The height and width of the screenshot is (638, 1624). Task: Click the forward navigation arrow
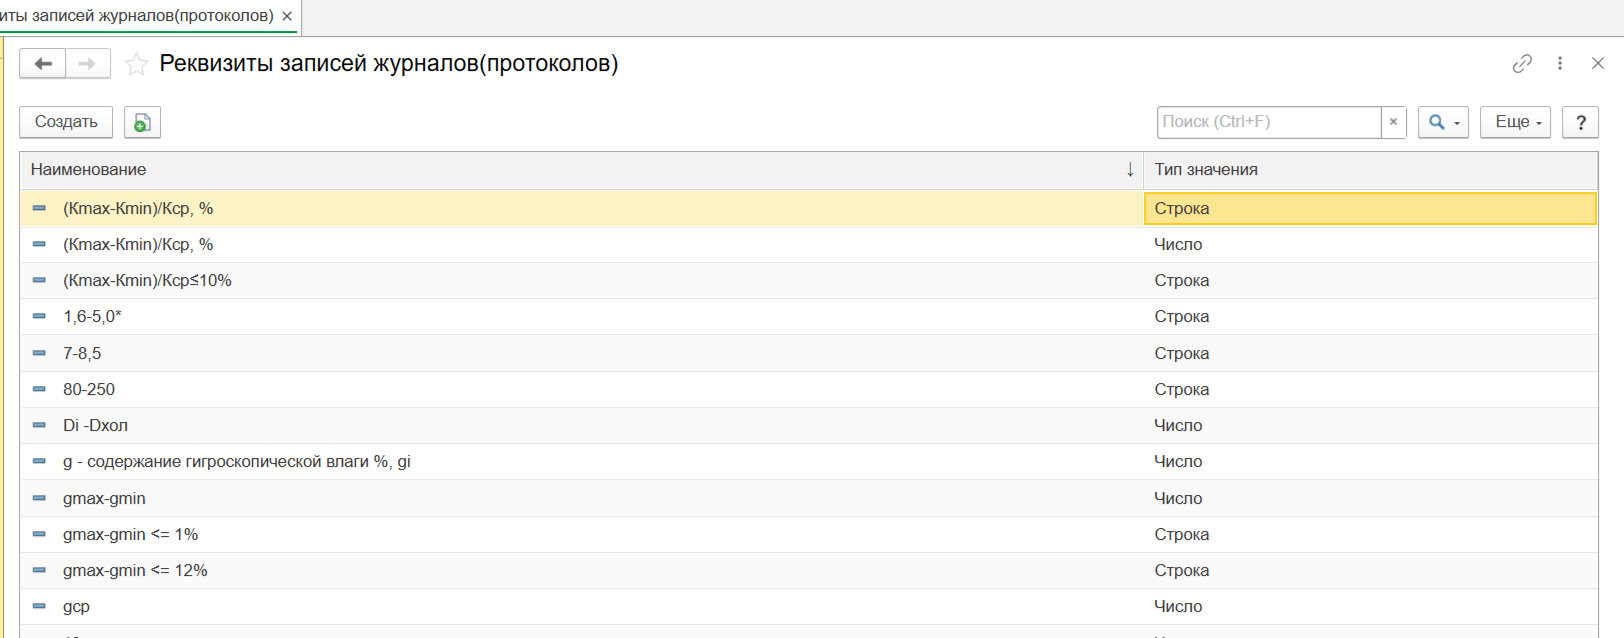point(88,64)
